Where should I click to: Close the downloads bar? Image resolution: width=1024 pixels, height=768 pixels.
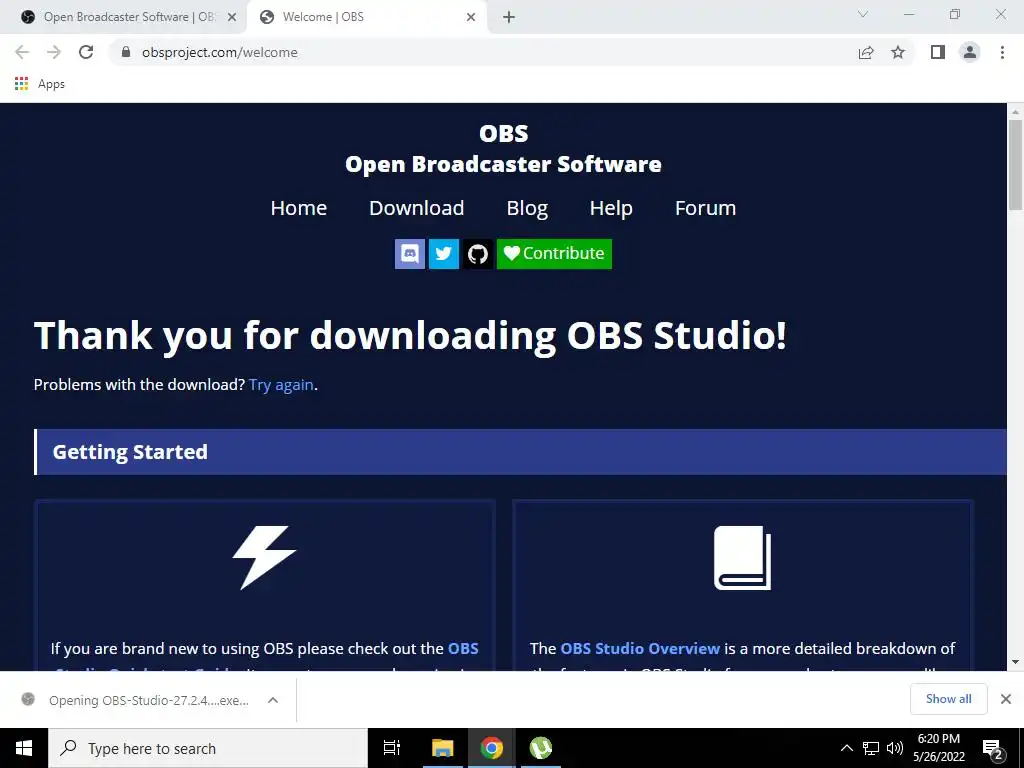coord(1006,699)
